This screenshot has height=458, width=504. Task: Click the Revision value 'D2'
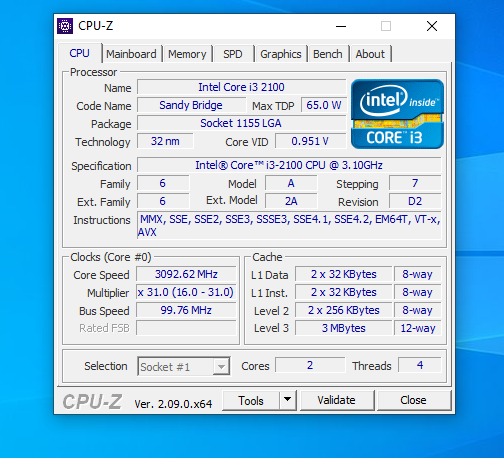click(x=415, y=201)
